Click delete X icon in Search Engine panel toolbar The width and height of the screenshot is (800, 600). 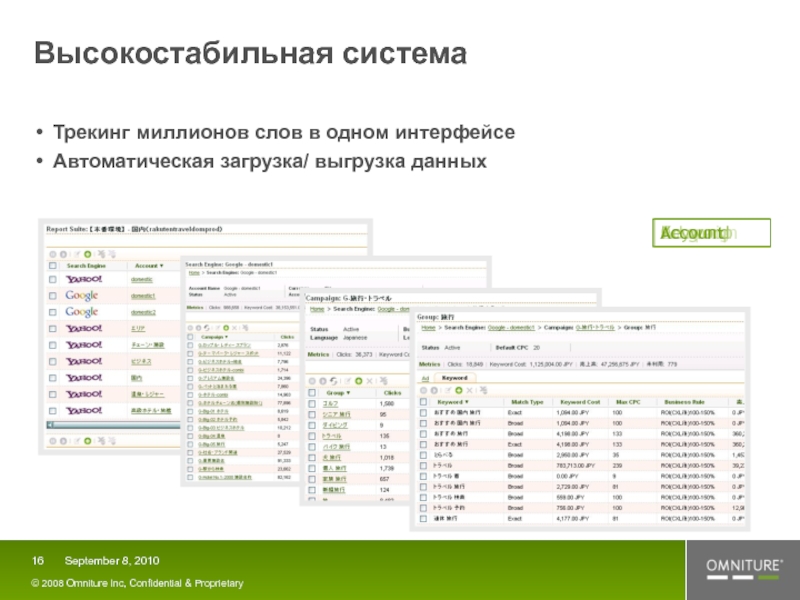[235, 328]
